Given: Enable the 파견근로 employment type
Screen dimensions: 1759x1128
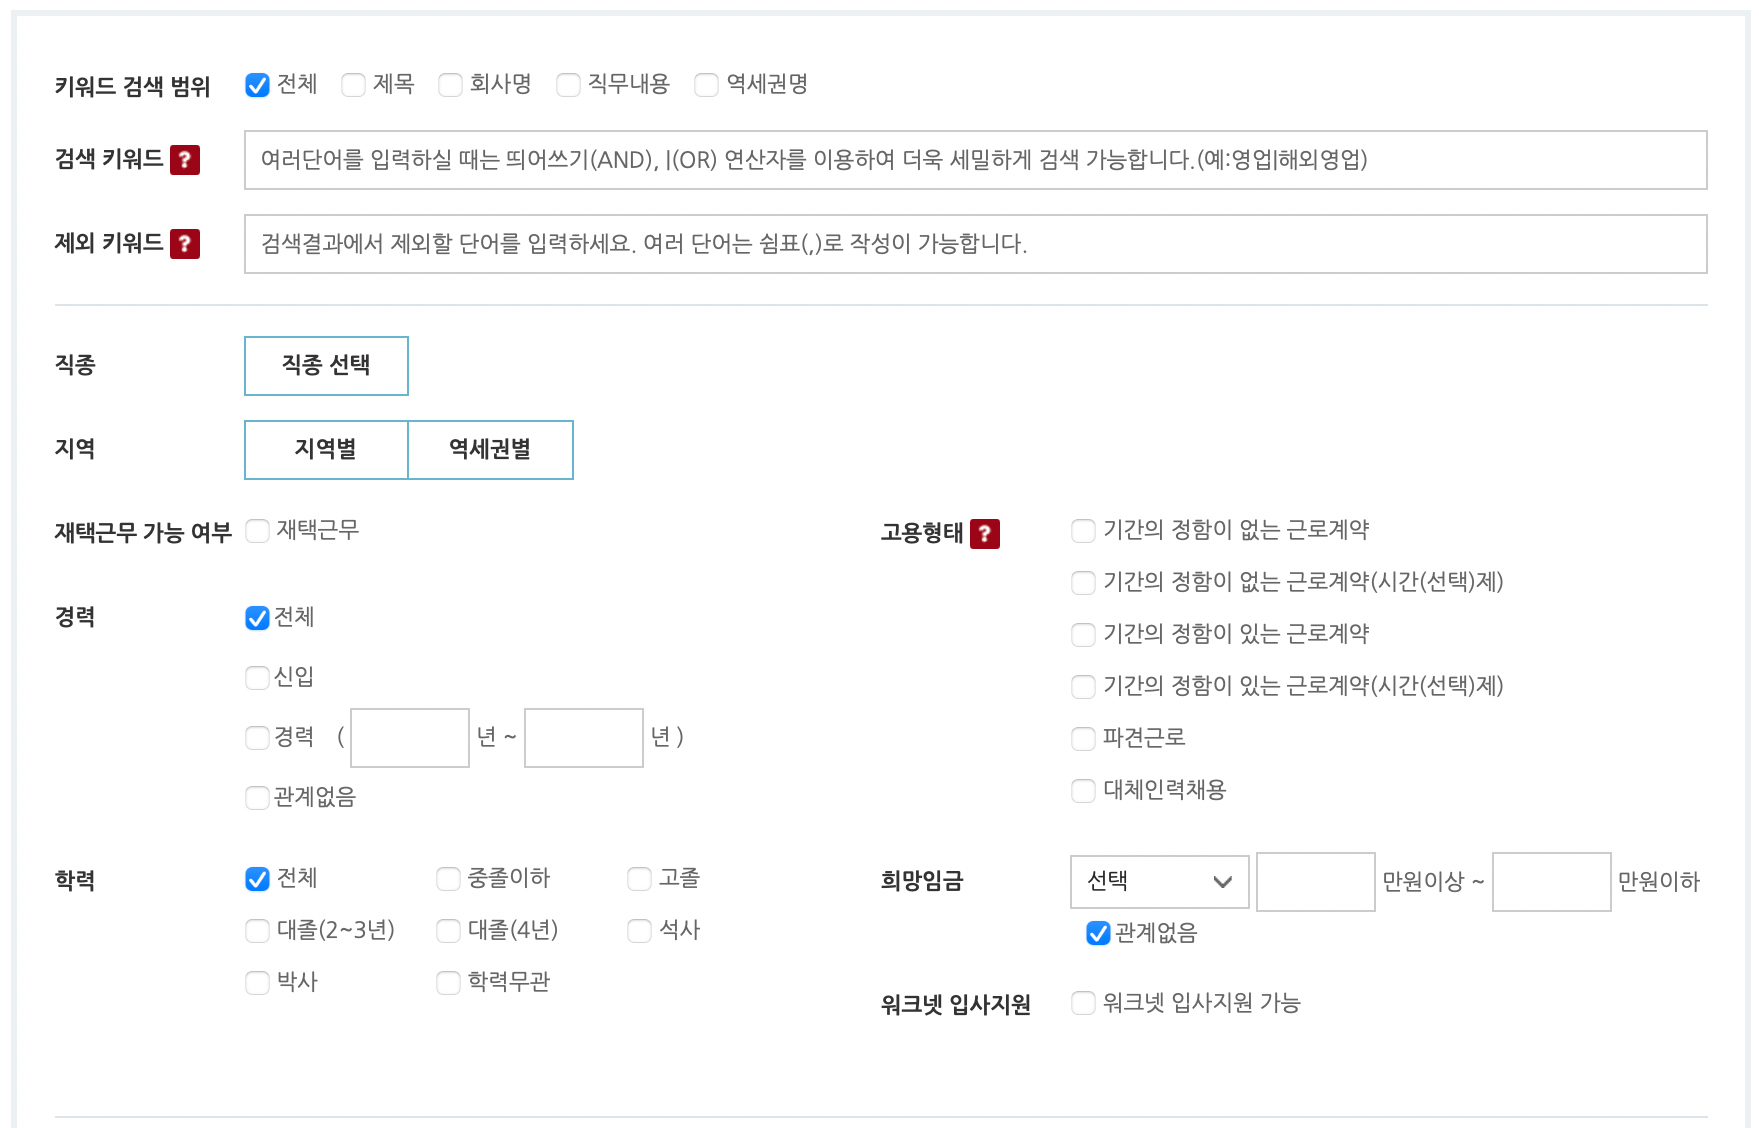Looking at the screenshot, I should coord(1083,738).
